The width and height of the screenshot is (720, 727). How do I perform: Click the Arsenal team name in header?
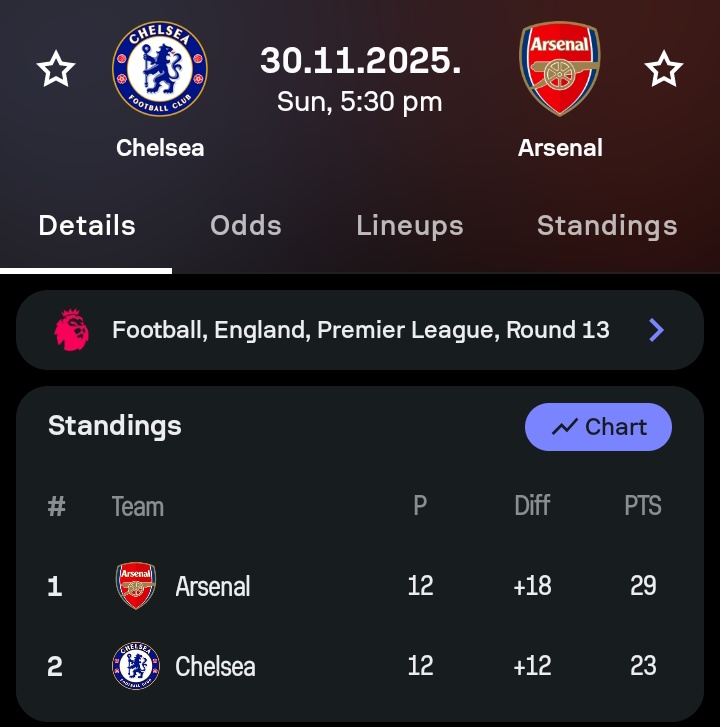560,148
